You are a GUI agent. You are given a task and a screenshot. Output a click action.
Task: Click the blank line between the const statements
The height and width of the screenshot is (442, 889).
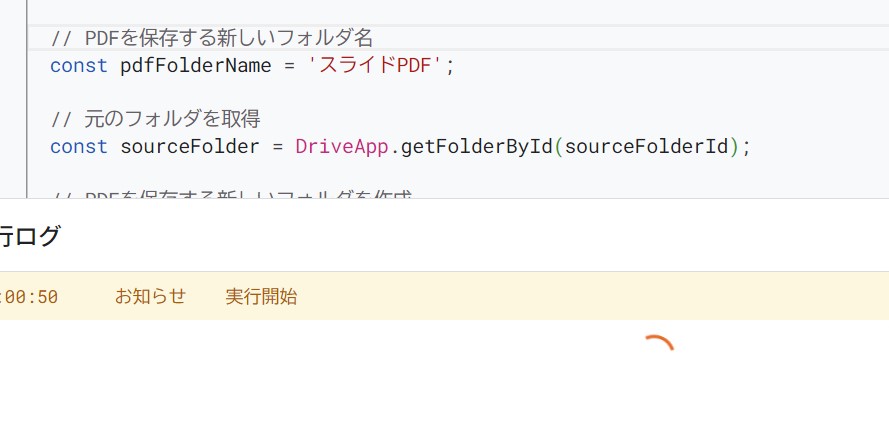click(300, 93)
